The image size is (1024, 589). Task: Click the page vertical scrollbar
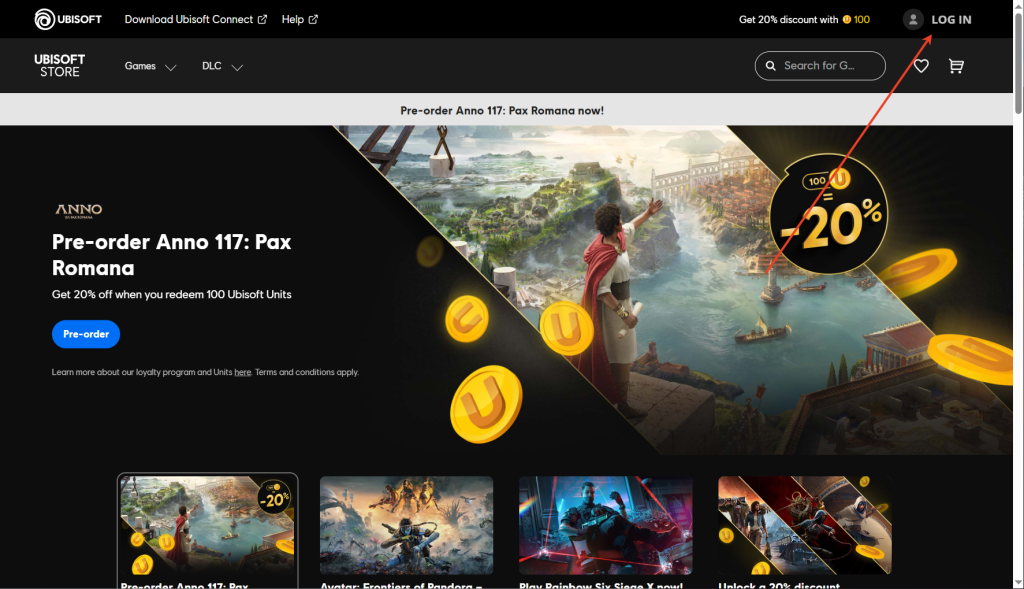(x=1018, y=300)
